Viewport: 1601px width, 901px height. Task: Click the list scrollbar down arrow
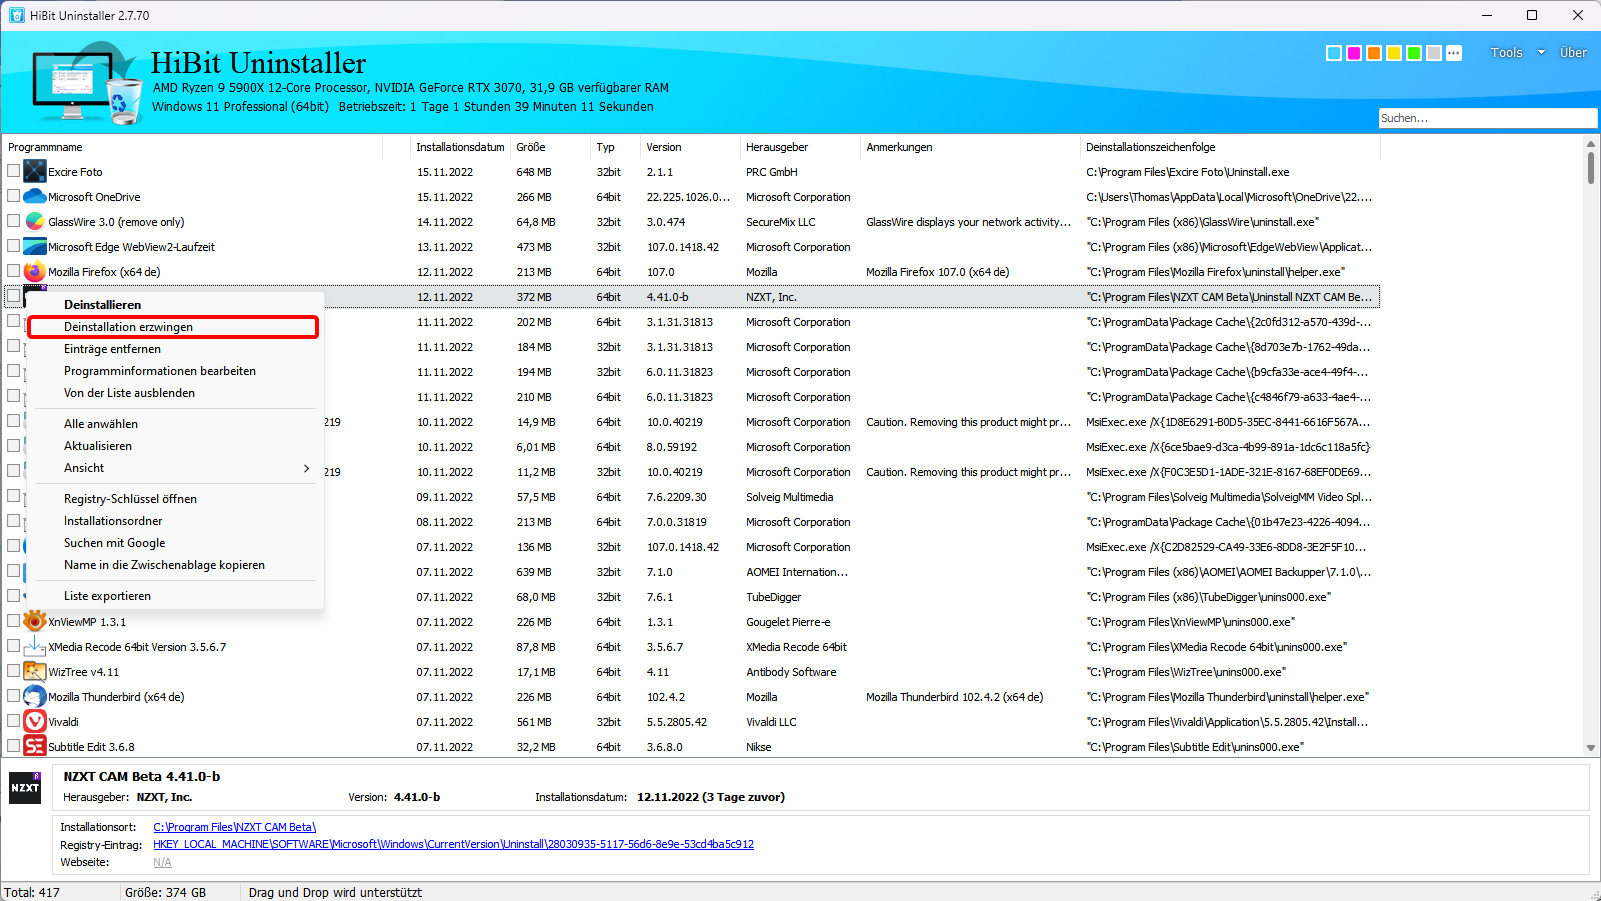tap(1590, 748)
